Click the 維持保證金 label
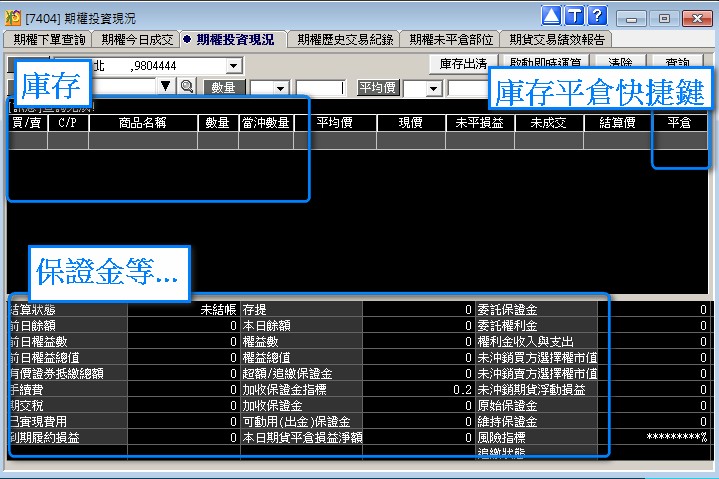719x479 pixels. coord(508,422)
